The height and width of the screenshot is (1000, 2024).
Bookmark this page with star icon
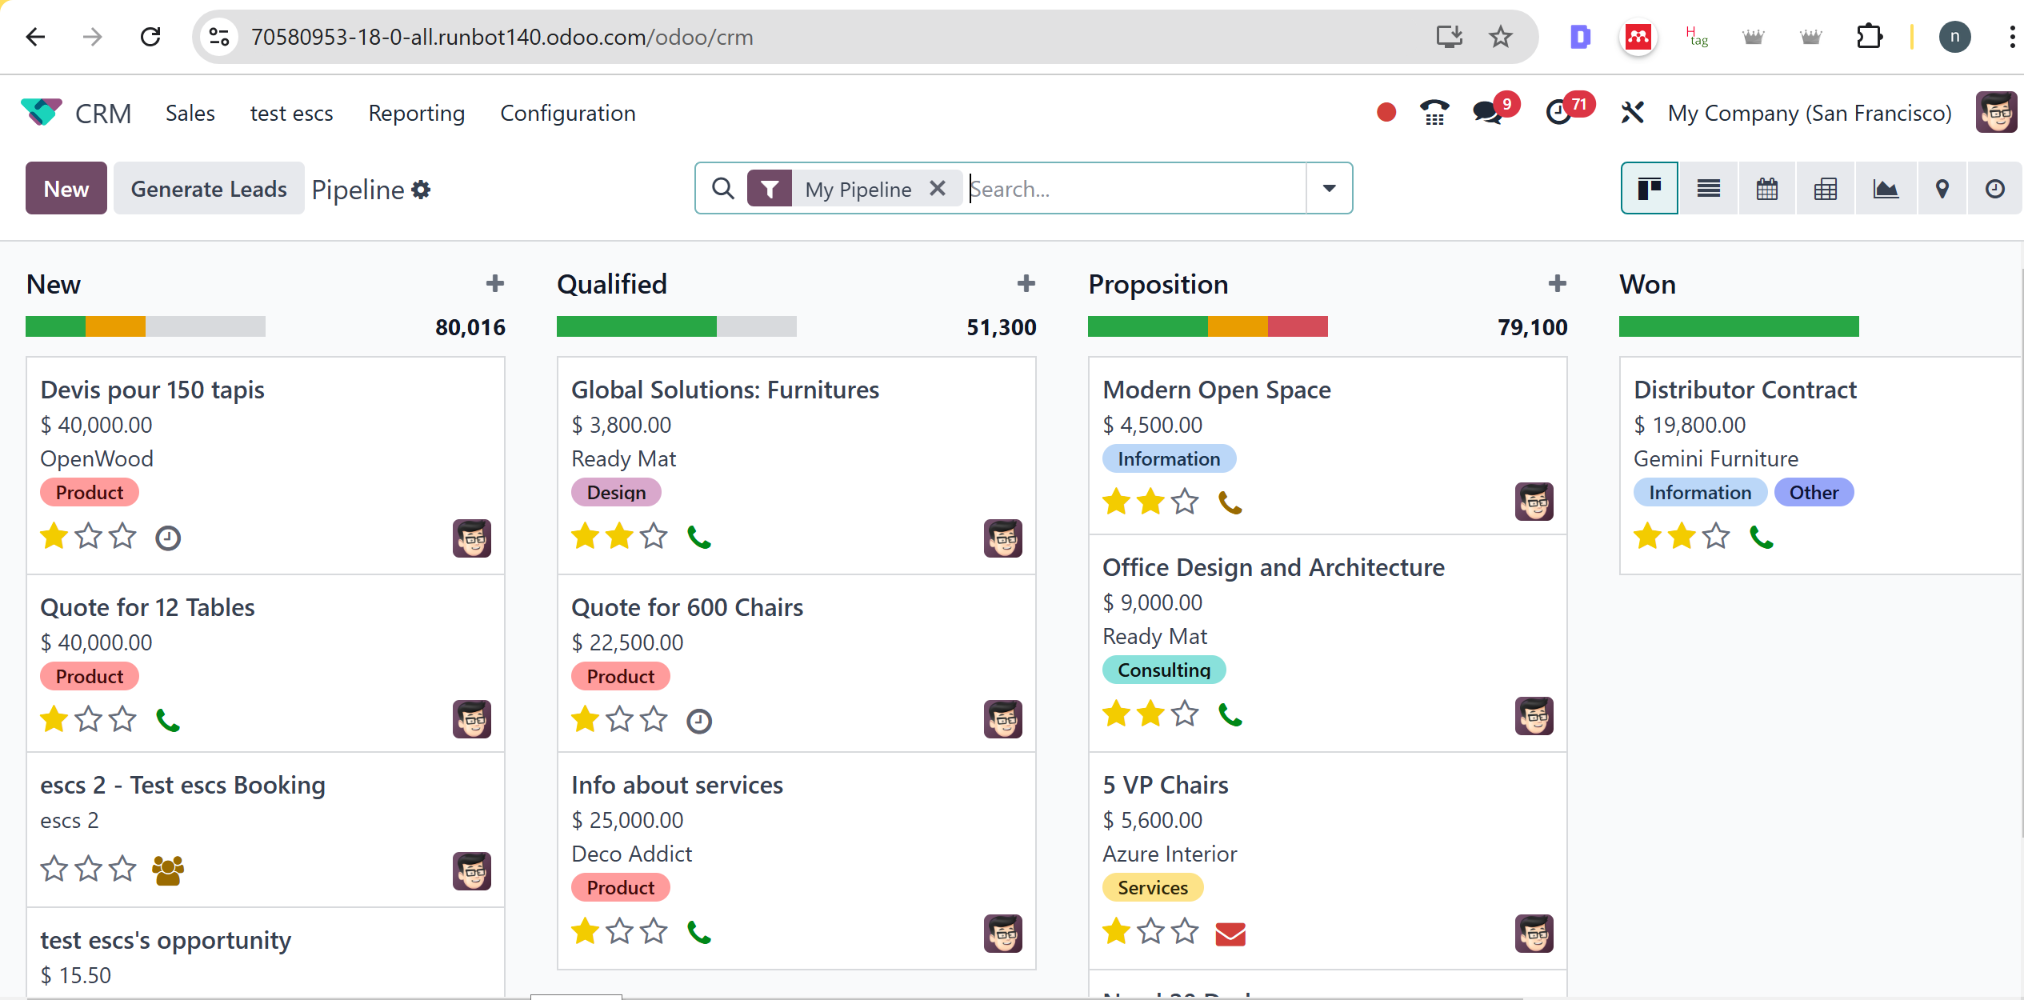click(1500, 37)
